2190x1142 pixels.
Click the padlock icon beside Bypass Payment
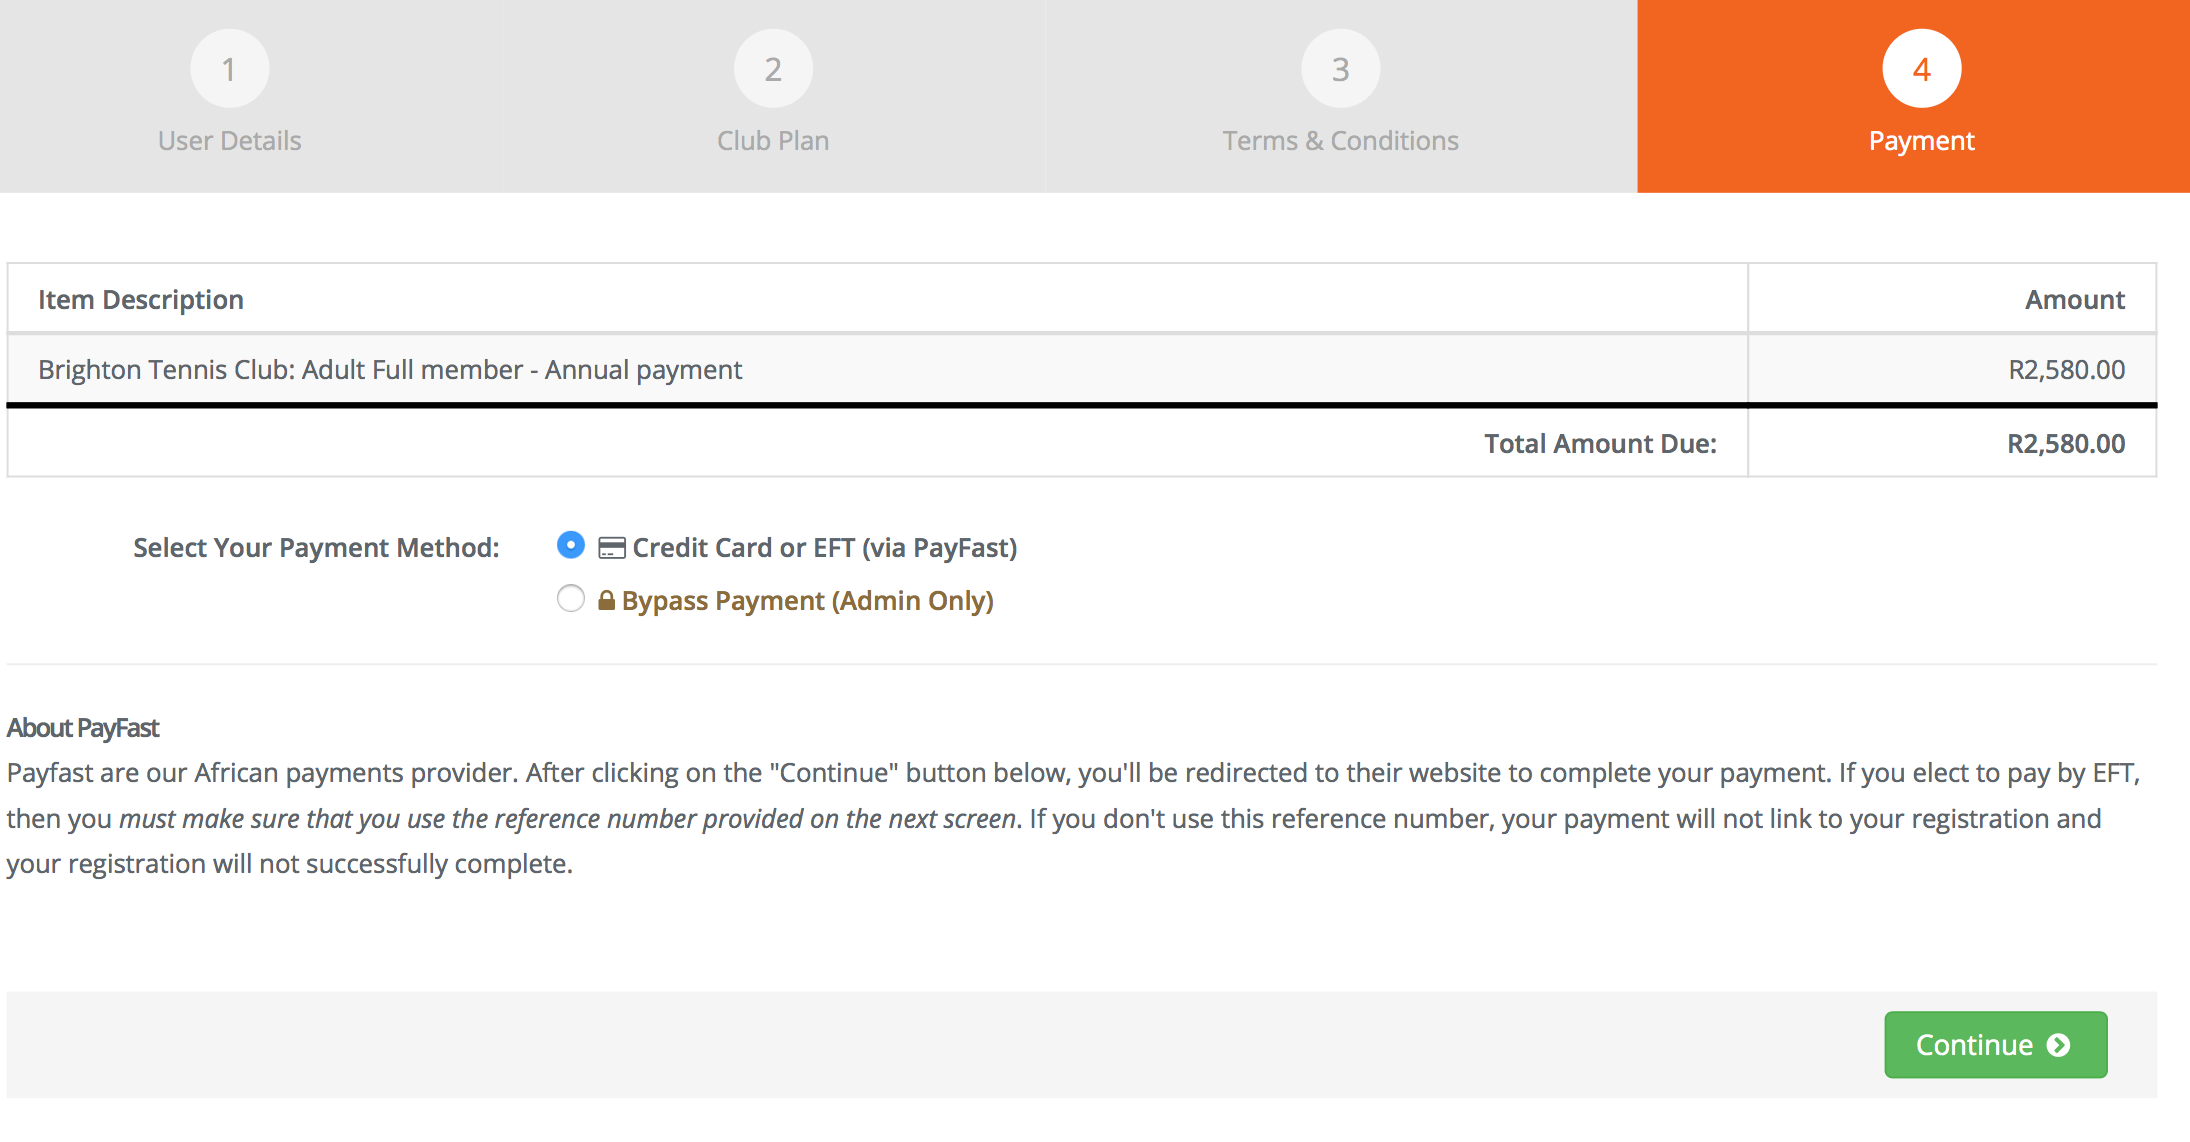point(606,600)
